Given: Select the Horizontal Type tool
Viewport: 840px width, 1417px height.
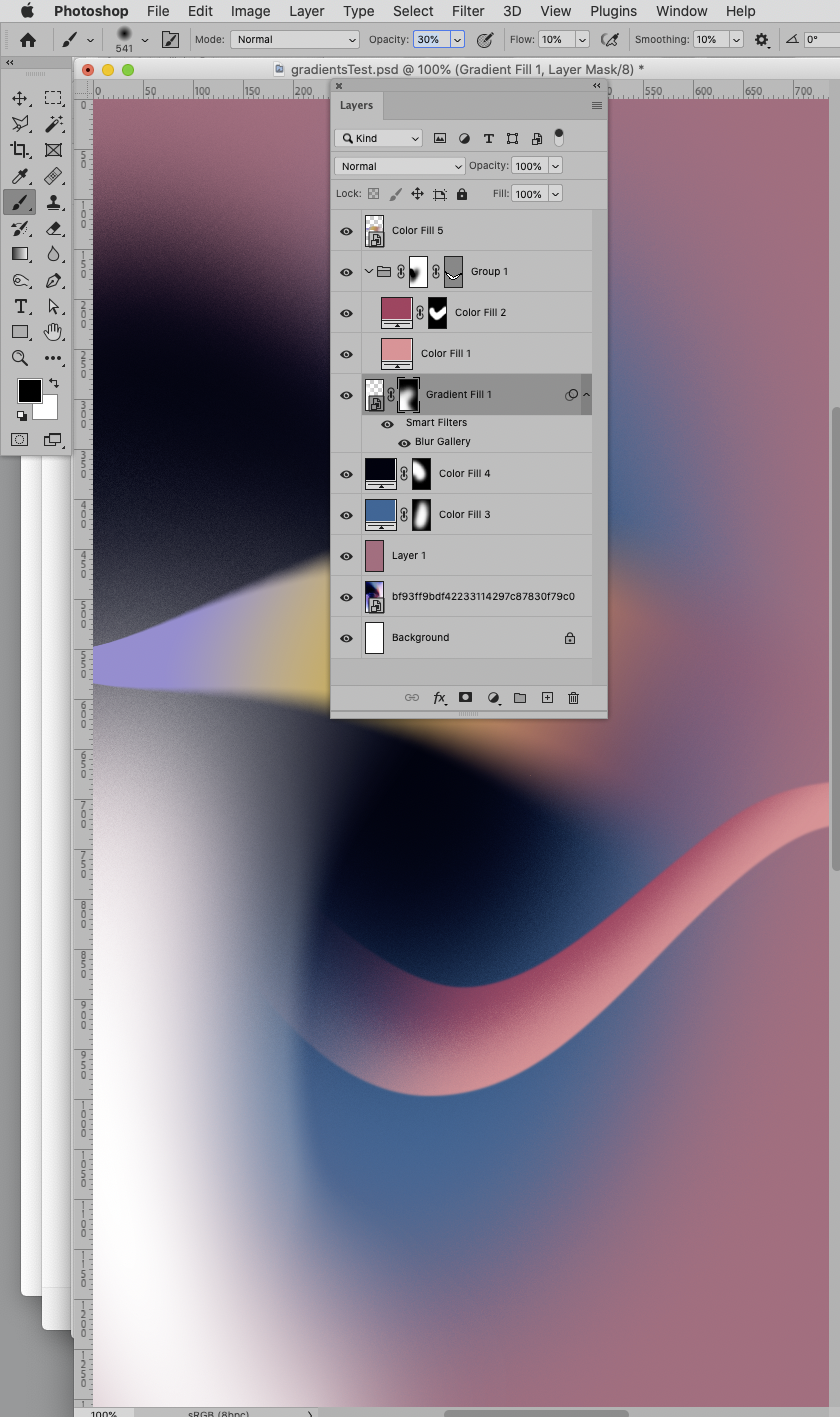Looking at the screenshot, I should tap(20, 307).
